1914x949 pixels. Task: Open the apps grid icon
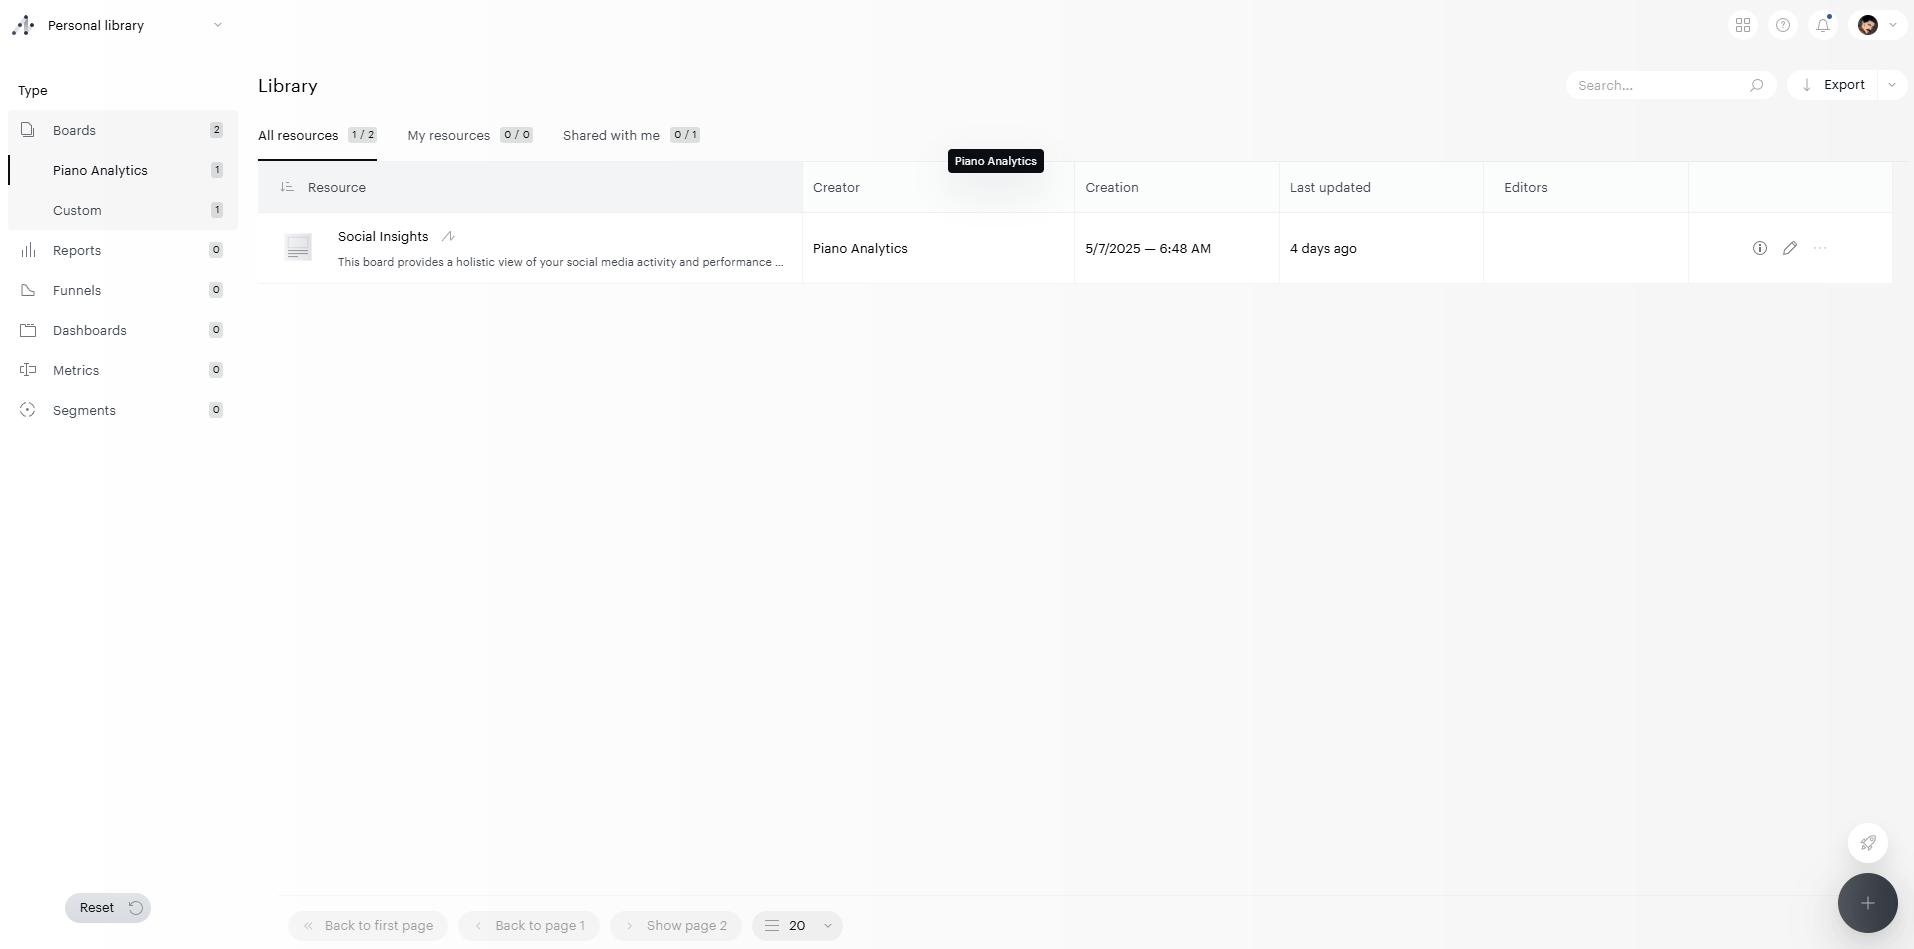(x=1743, y=25)
